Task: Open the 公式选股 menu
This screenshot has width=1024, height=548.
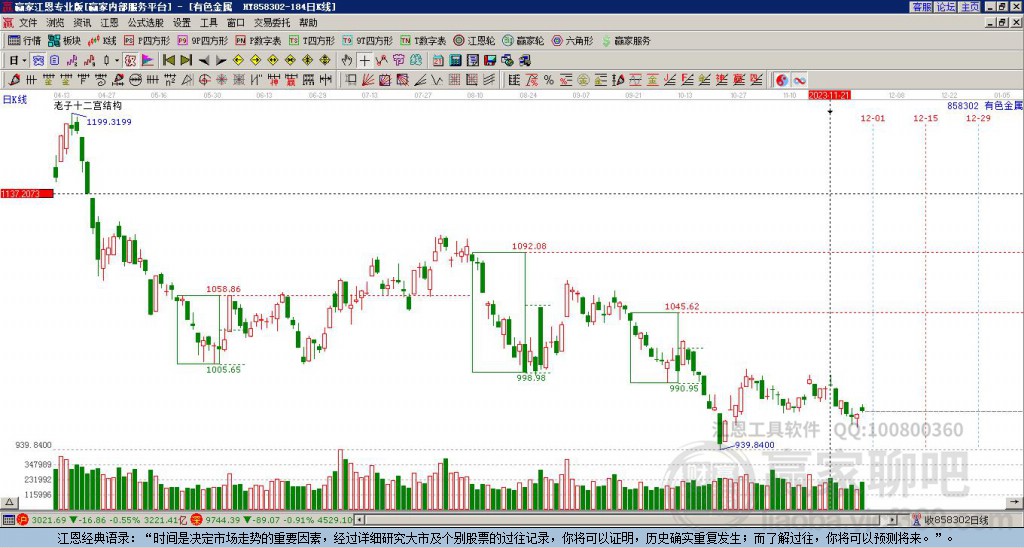Action: (x=146, y=23)
